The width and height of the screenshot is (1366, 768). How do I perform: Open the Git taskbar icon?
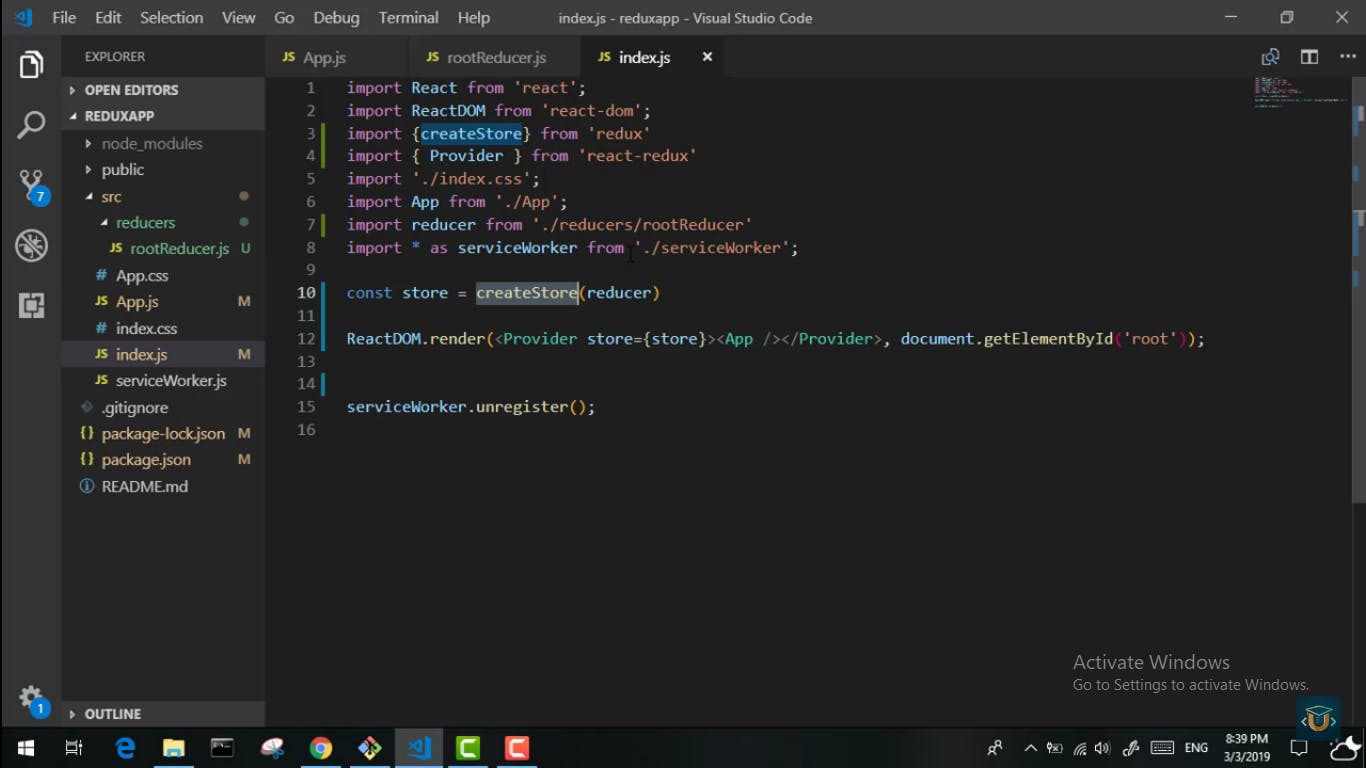(369, 748)
